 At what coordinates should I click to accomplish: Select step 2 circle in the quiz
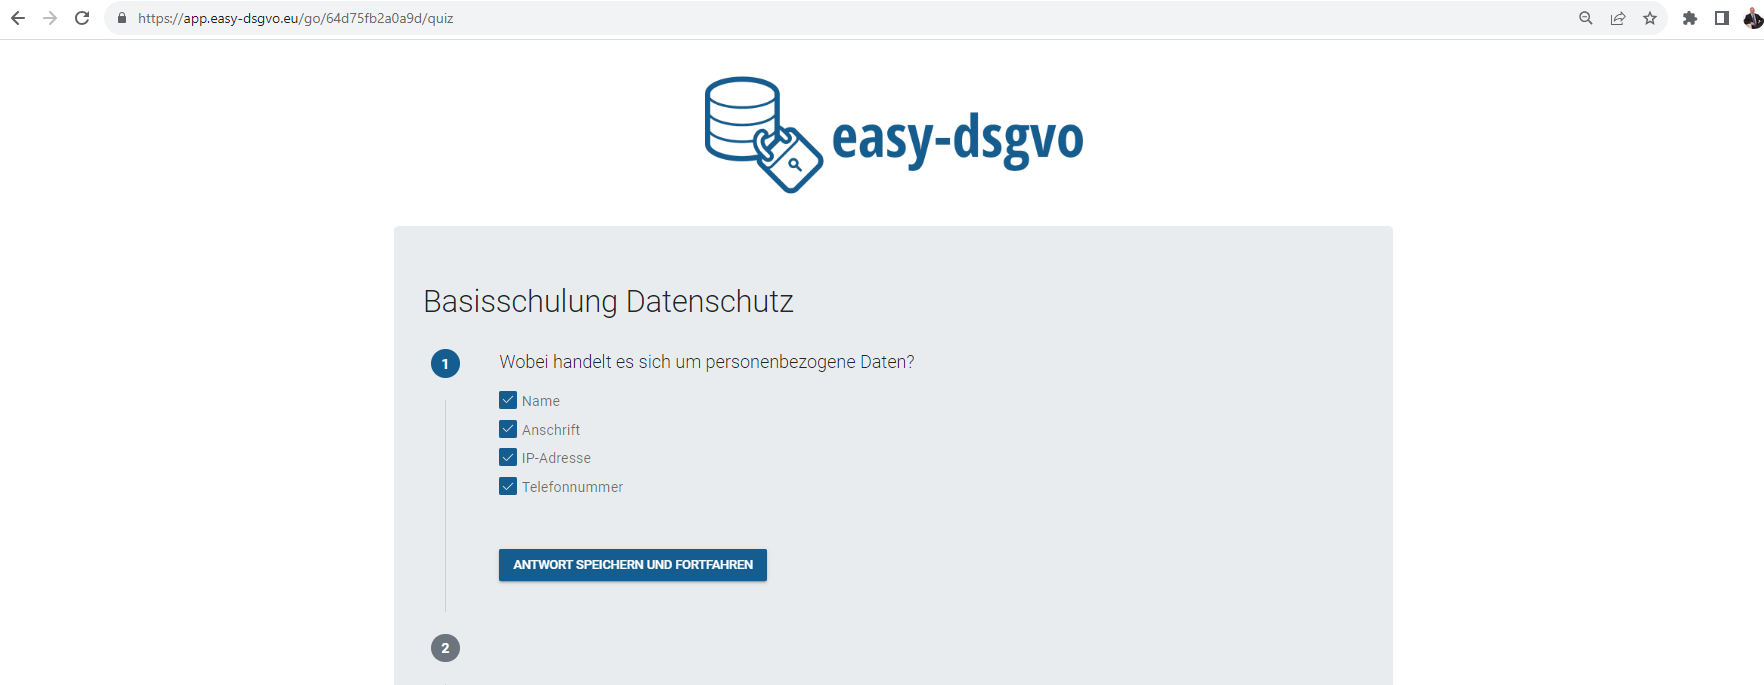point(445,648)
